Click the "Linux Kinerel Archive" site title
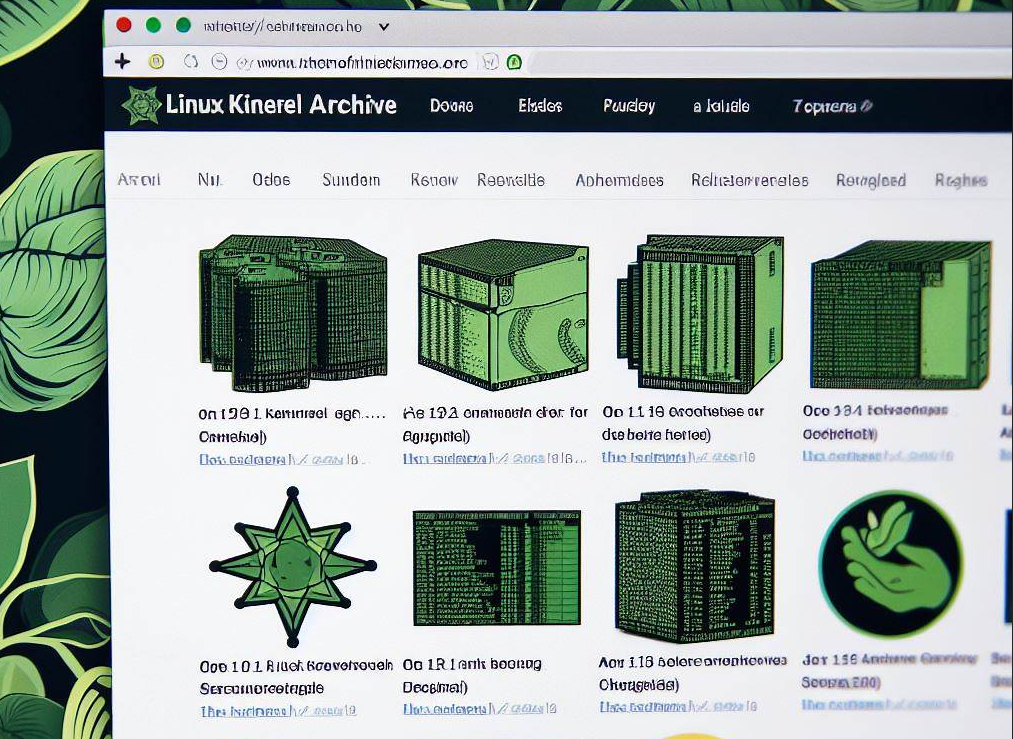 (x=280, y=105)
